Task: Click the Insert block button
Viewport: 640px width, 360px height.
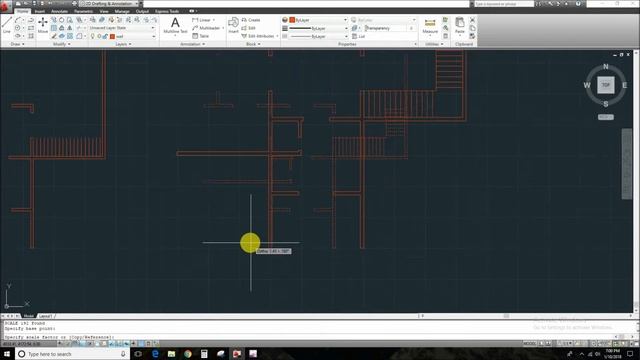Action: point(233,25)
